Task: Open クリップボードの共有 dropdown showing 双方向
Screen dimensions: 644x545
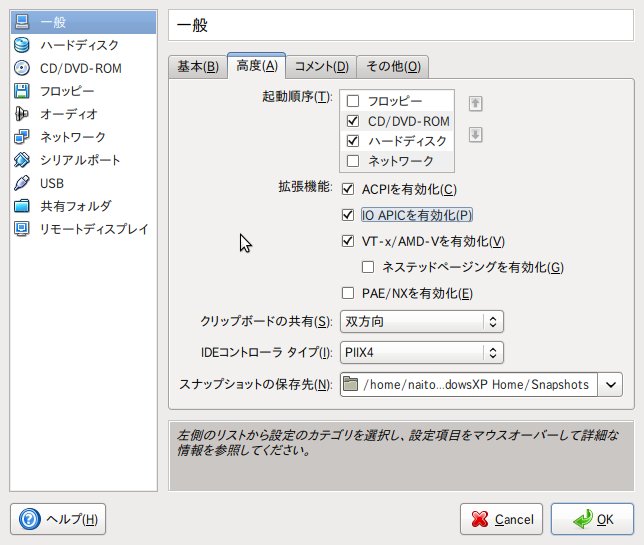Action: coord(422,321)
